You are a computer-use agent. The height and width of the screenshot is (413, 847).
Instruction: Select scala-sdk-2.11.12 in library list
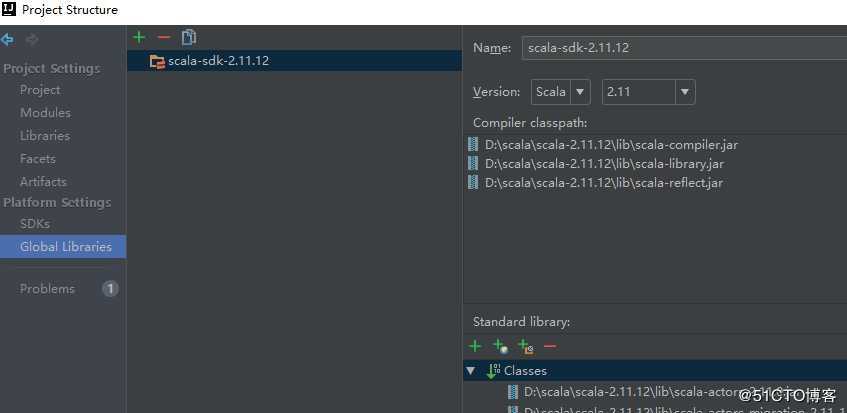(294, 60)
